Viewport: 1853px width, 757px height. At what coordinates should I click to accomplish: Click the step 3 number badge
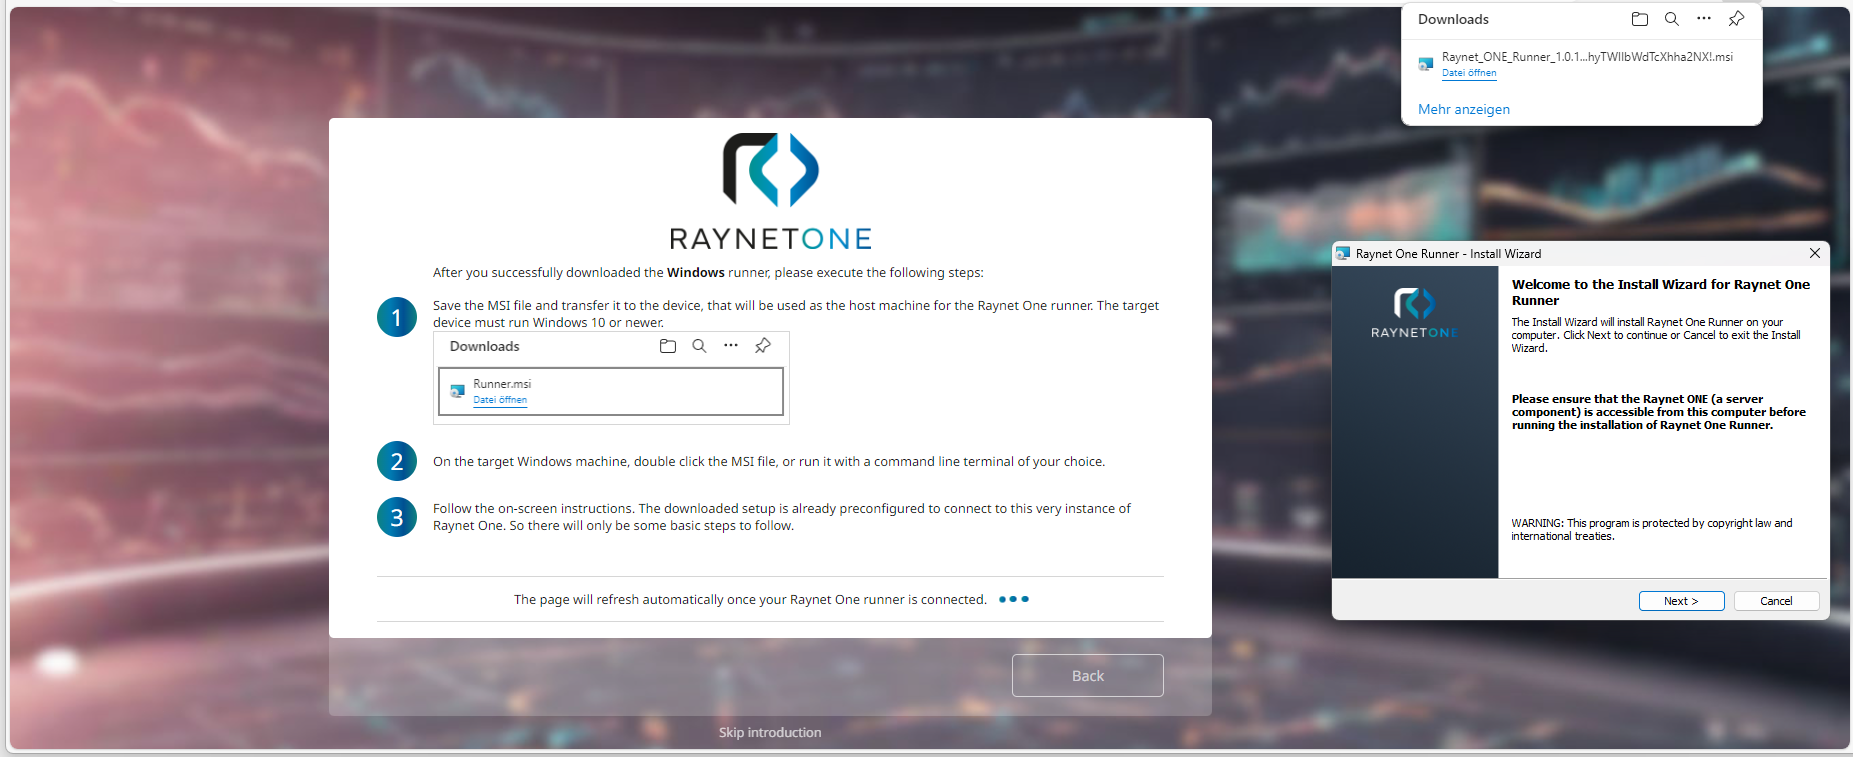coord(397,517)
